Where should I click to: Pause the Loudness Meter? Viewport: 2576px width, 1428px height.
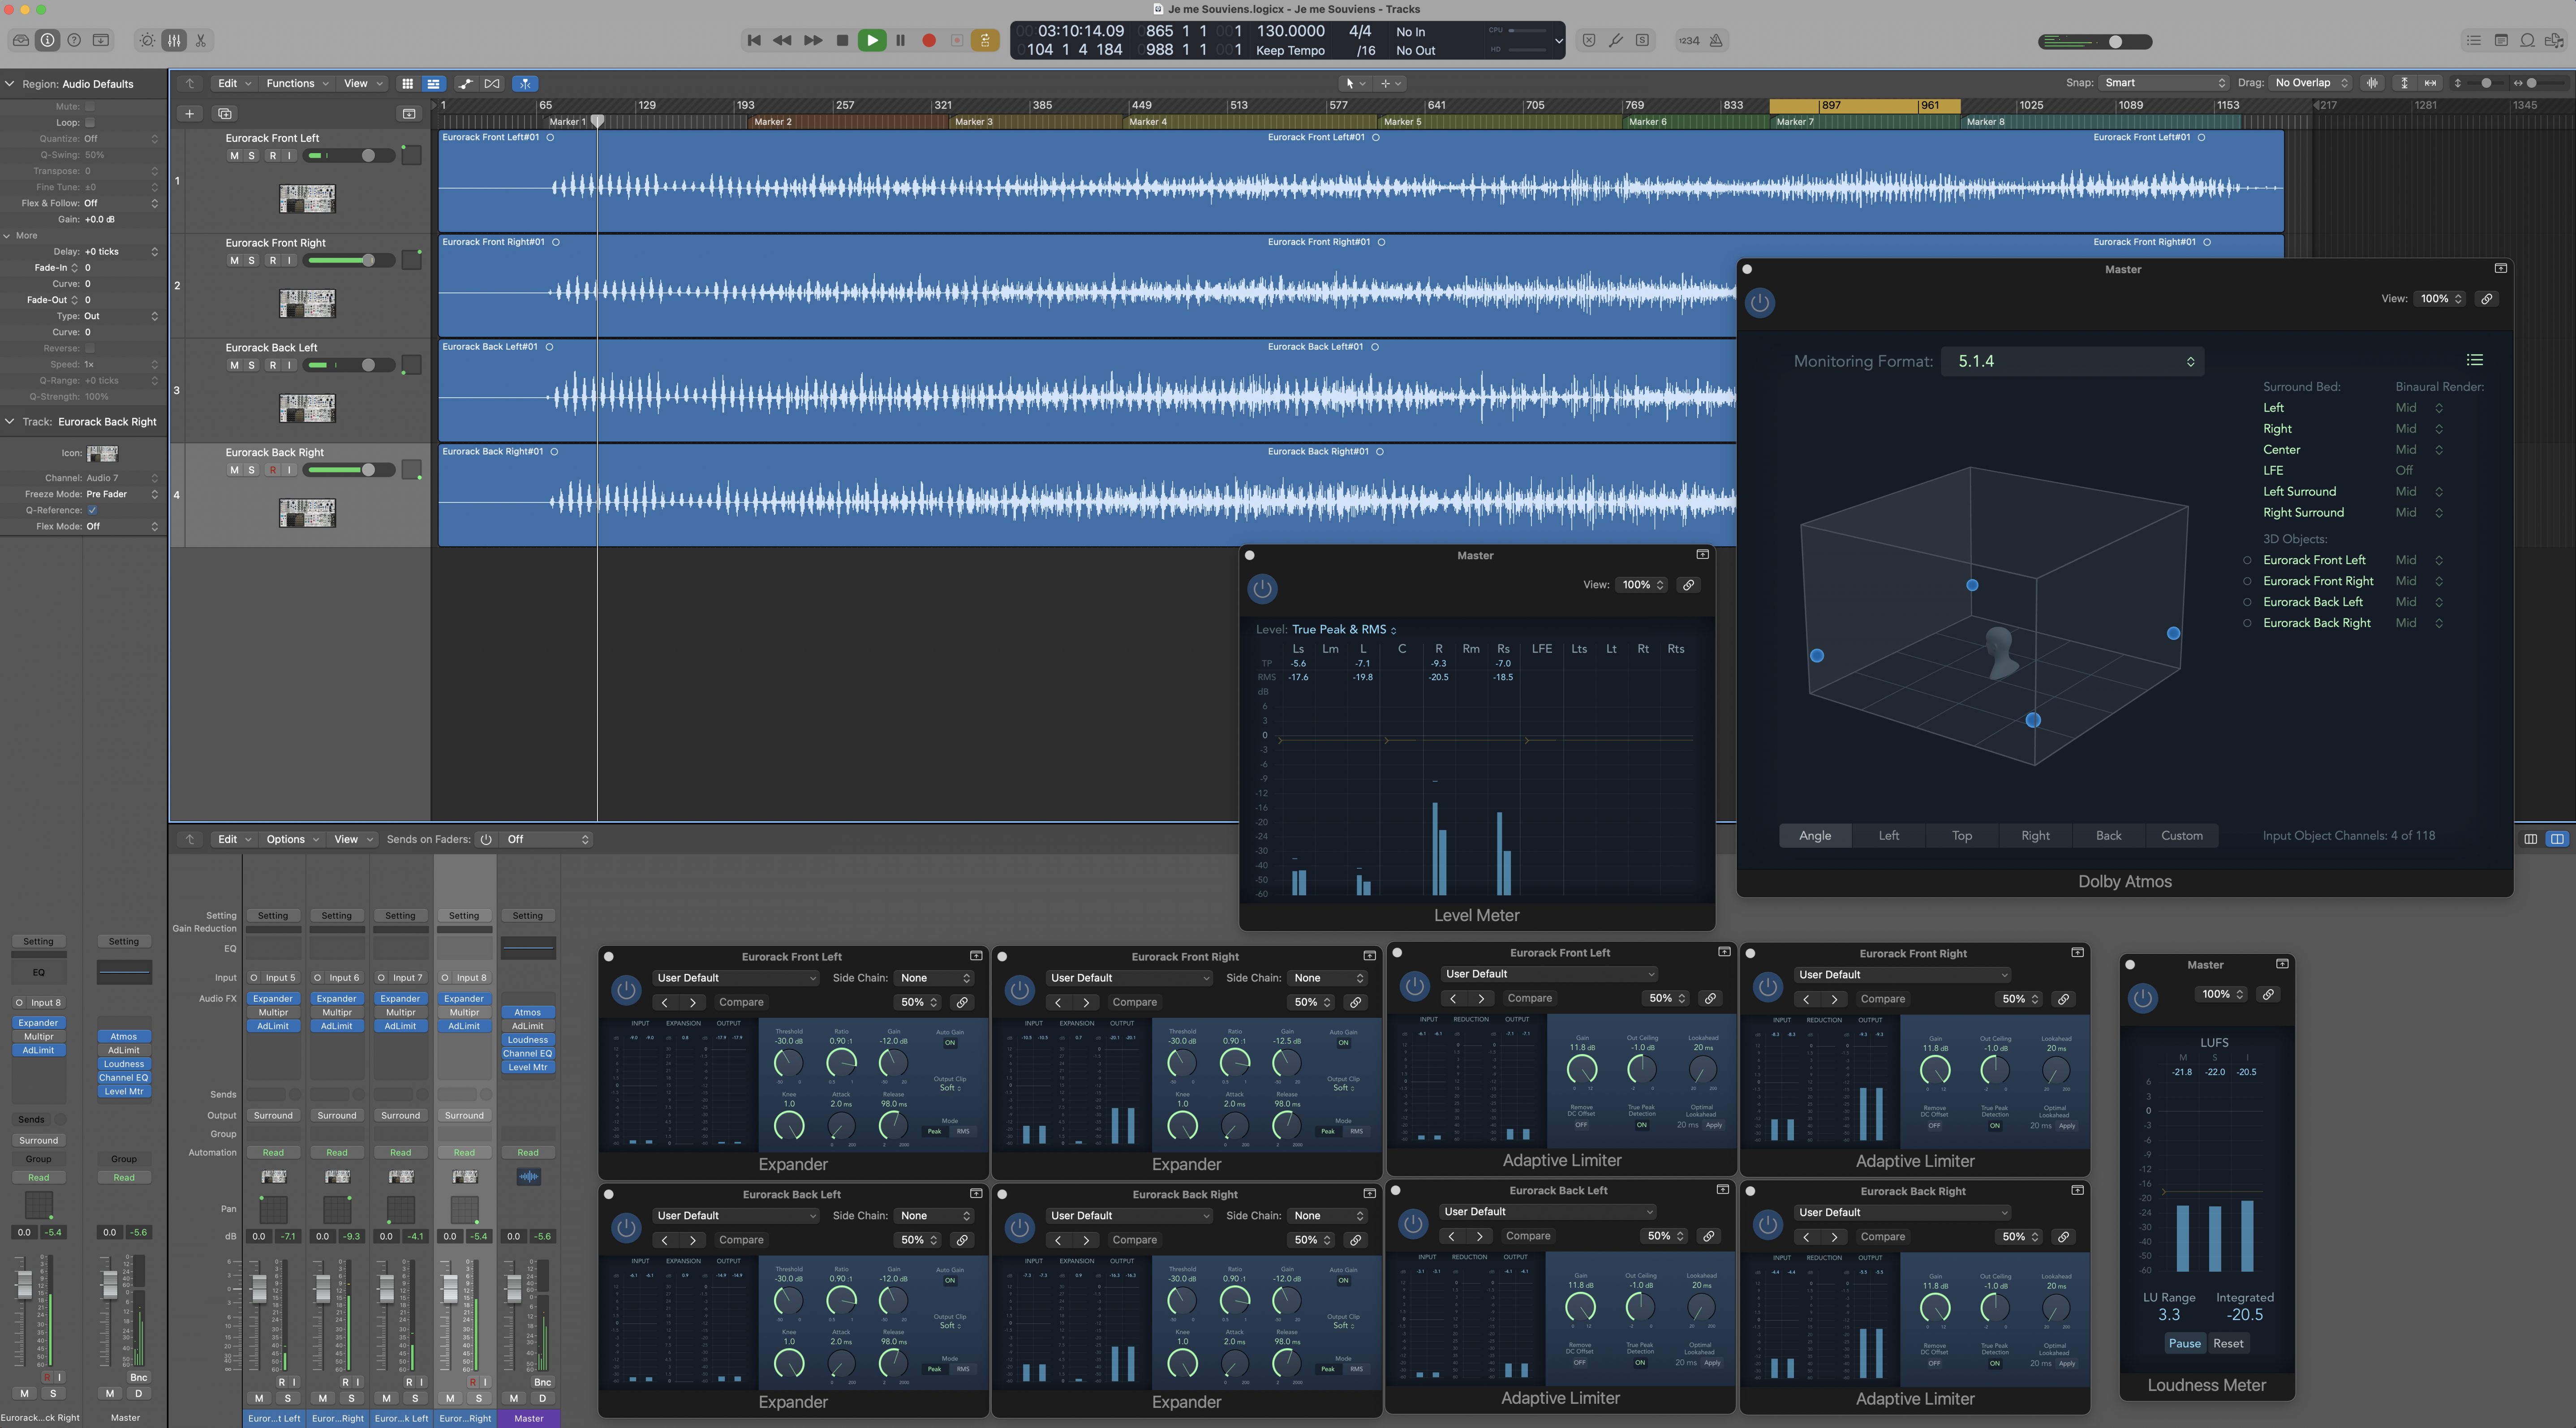coord(2185,1343)
